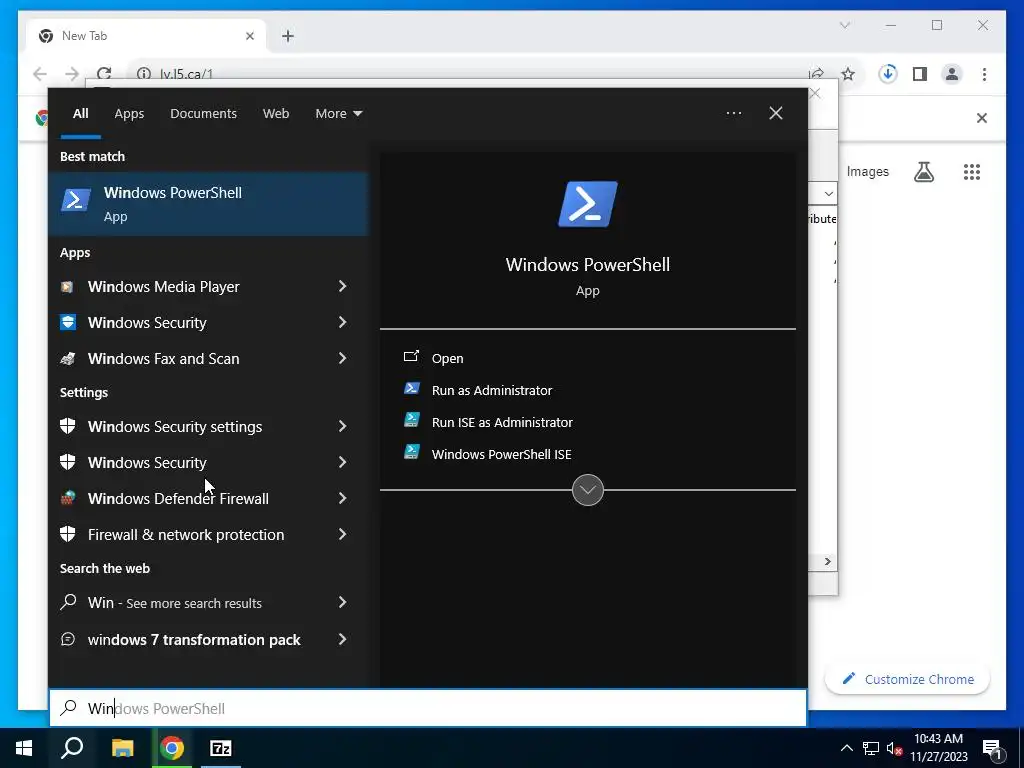Click the Run ISE as Administrator icon

pyautogui.click(x=411, y=420)
